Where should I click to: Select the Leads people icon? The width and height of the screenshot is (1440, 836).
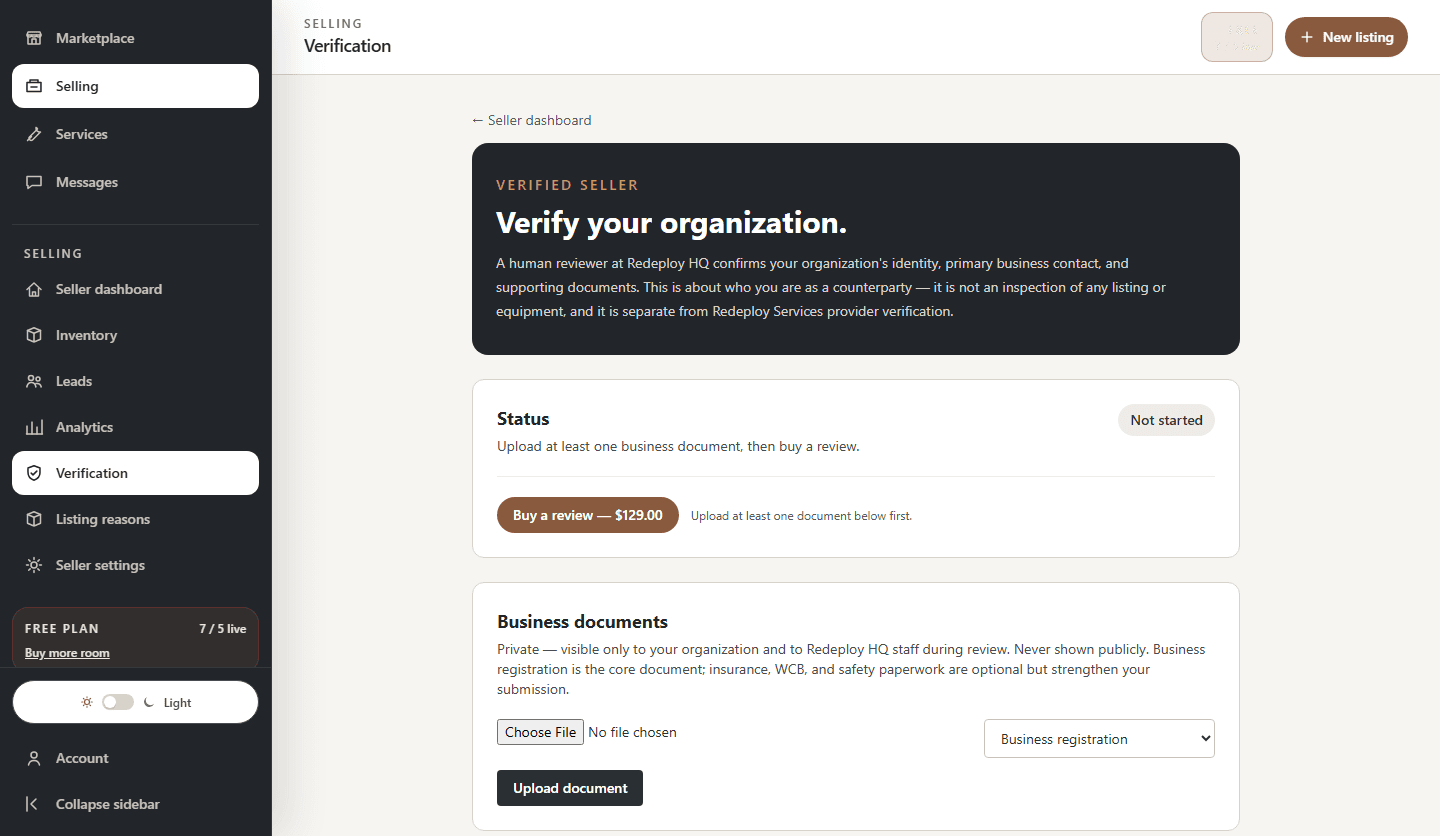point(34,381)
